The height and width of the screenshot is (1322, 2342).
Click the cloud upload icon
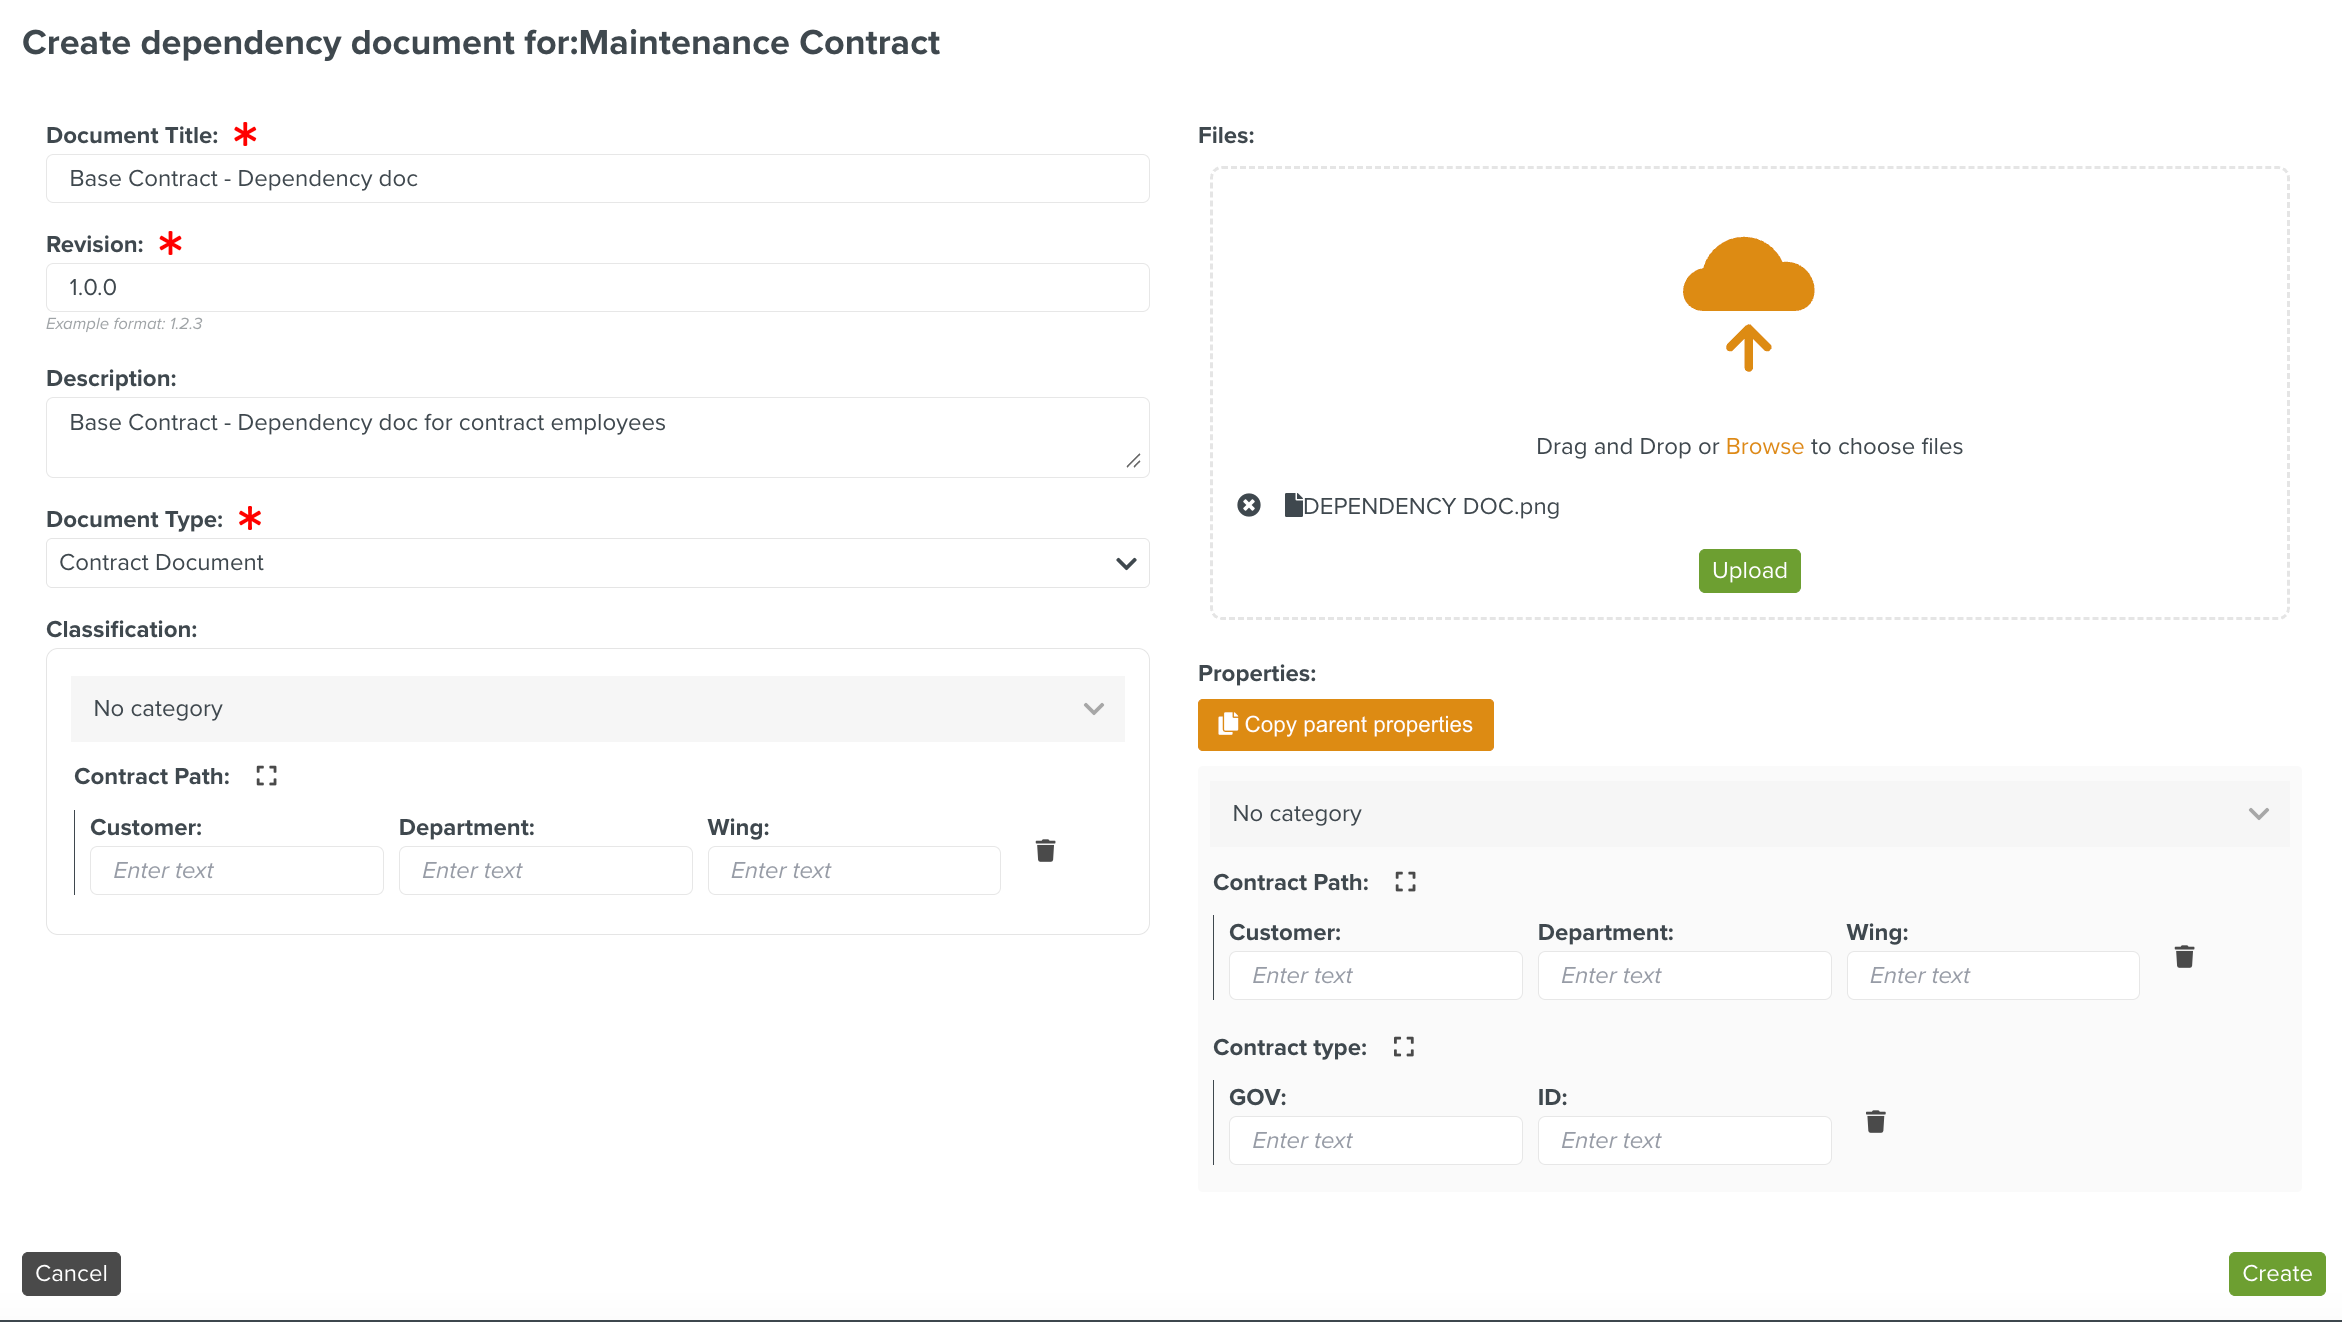coord(1748,302)
